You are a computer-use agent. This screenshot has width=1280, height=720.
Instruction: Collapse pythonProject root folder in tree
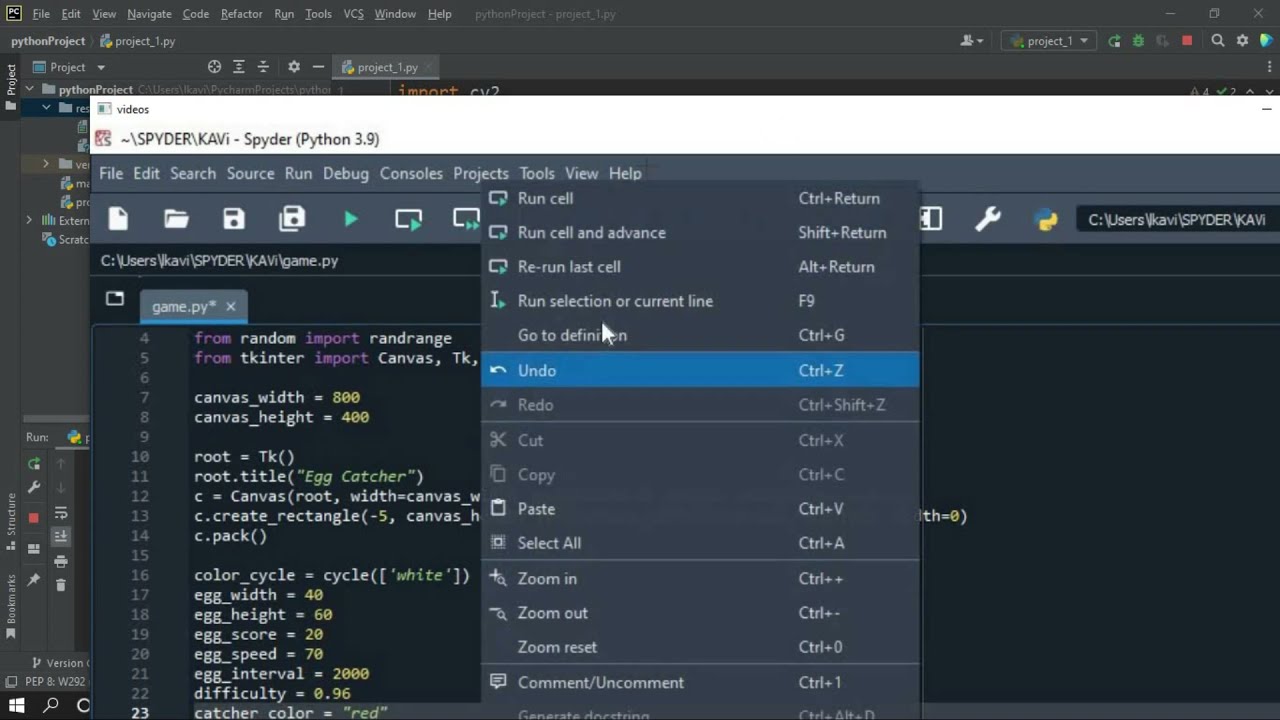point(30,89)
